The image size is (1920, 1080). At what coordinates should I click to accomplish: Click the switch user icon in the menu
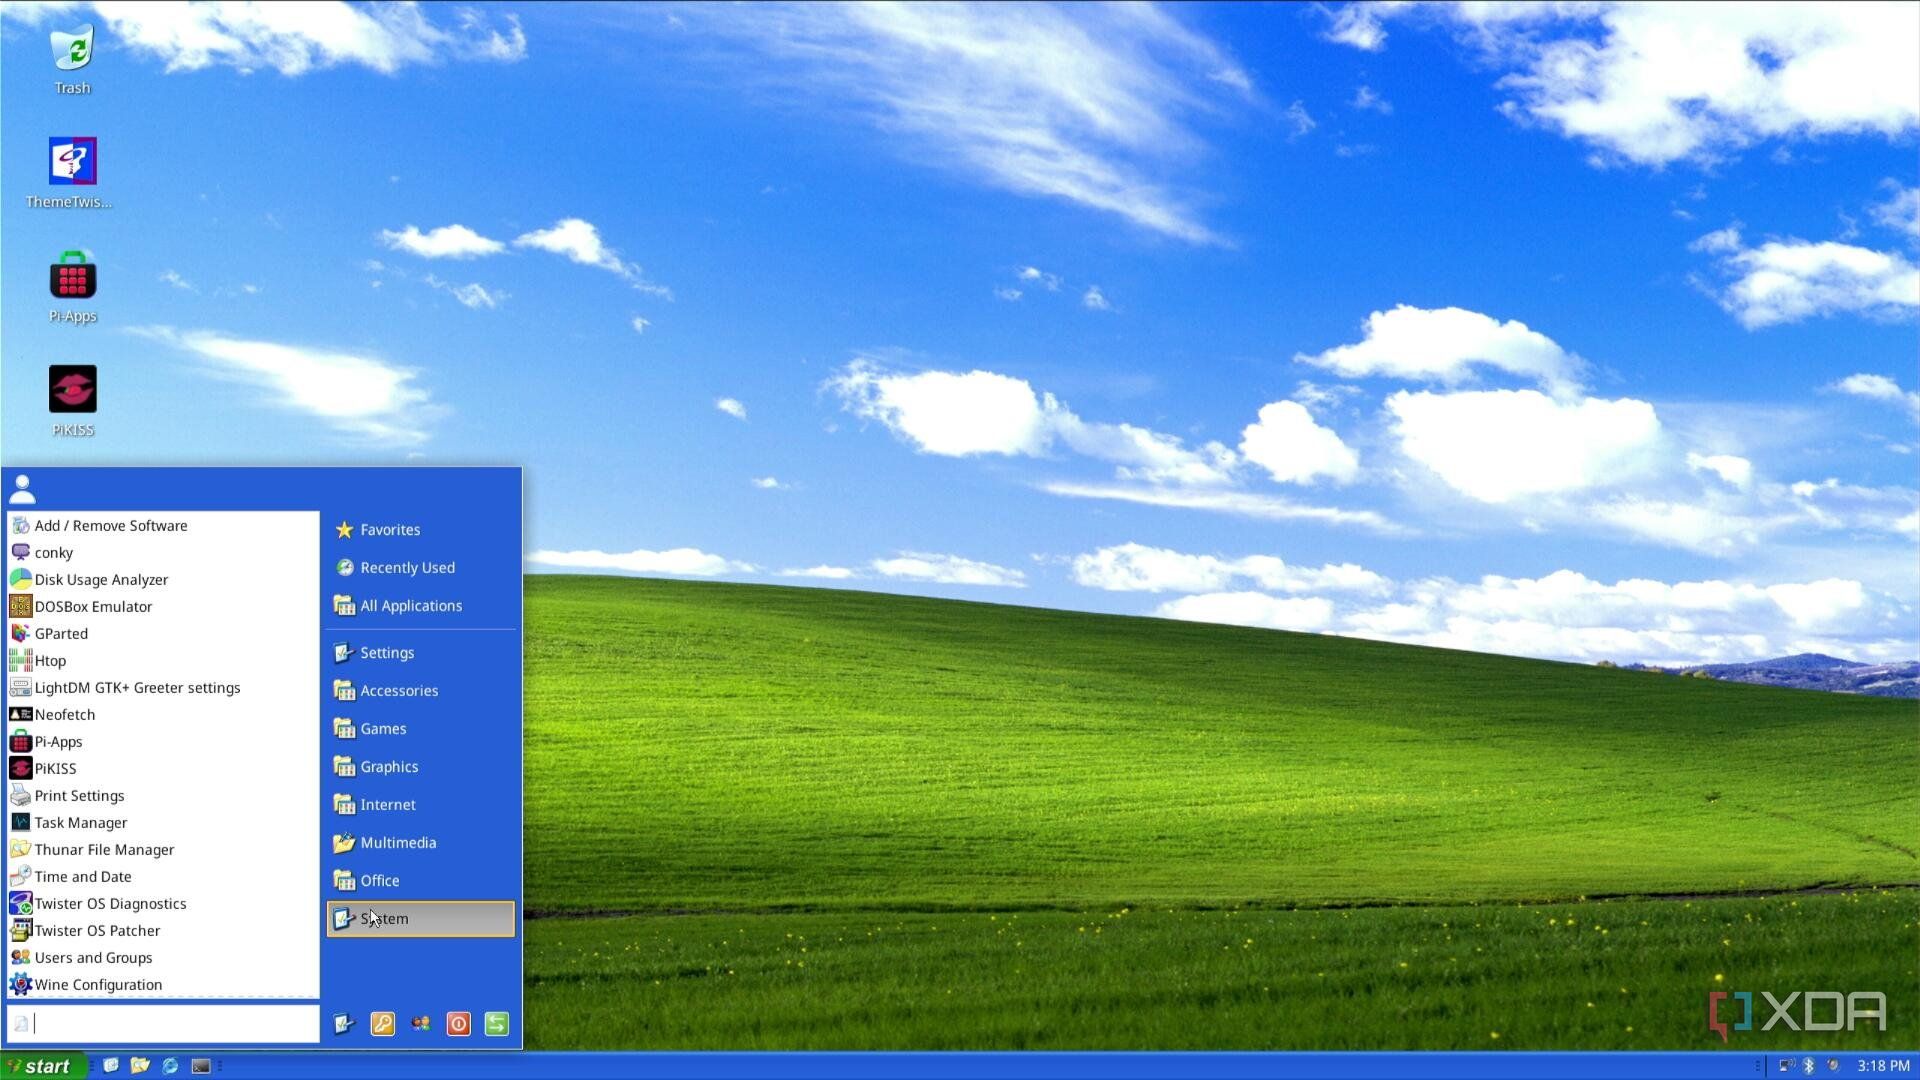coord(420,1024)
